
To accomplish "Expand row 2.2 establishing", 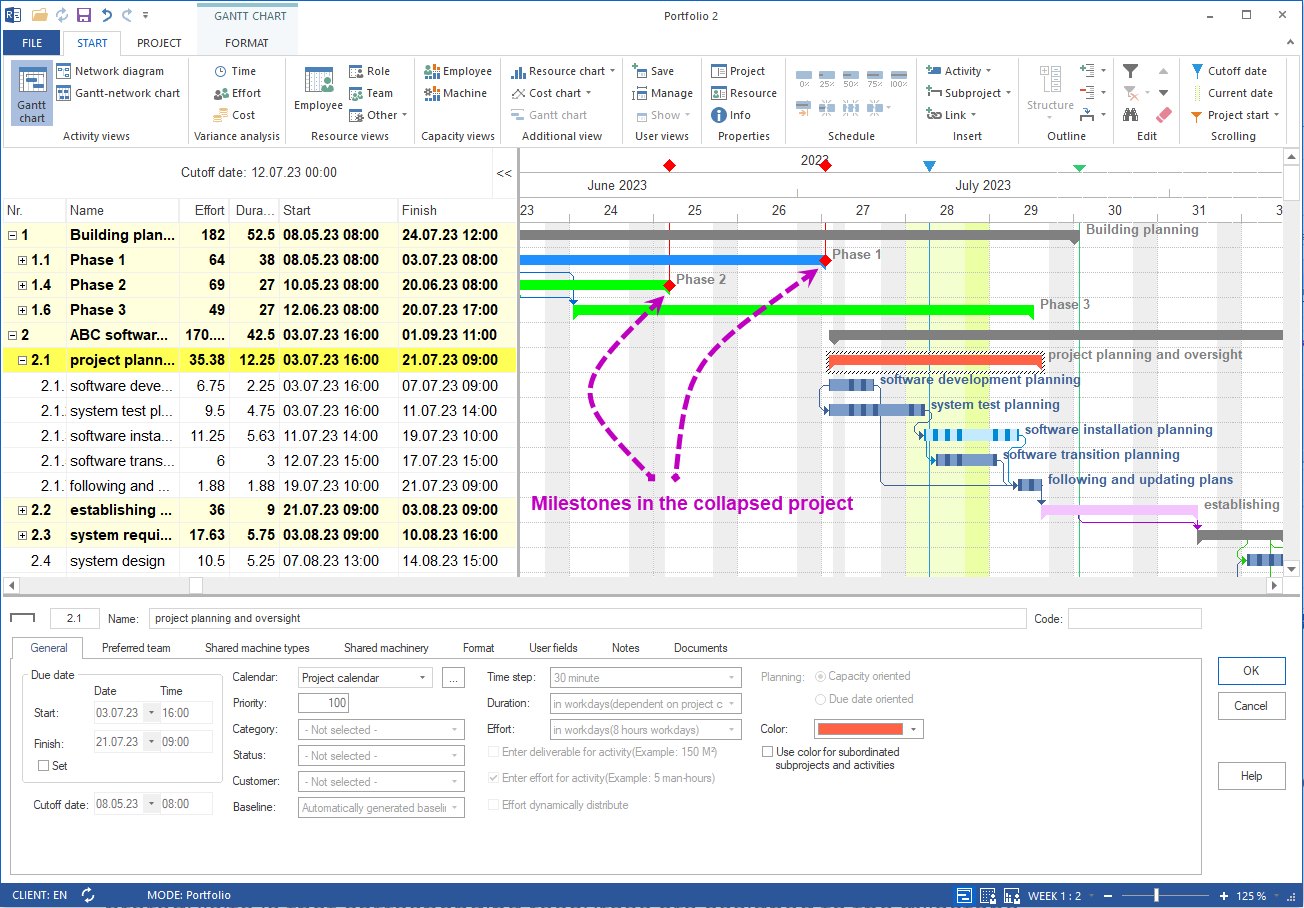I will (x=22, y=510).
